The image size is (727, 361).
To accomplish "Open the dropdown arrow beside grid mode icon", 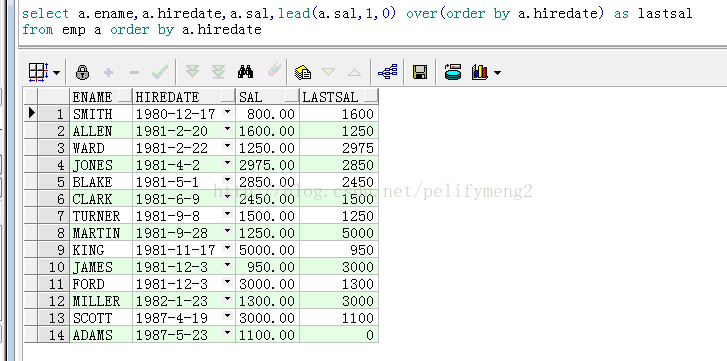I will point(57,73).
